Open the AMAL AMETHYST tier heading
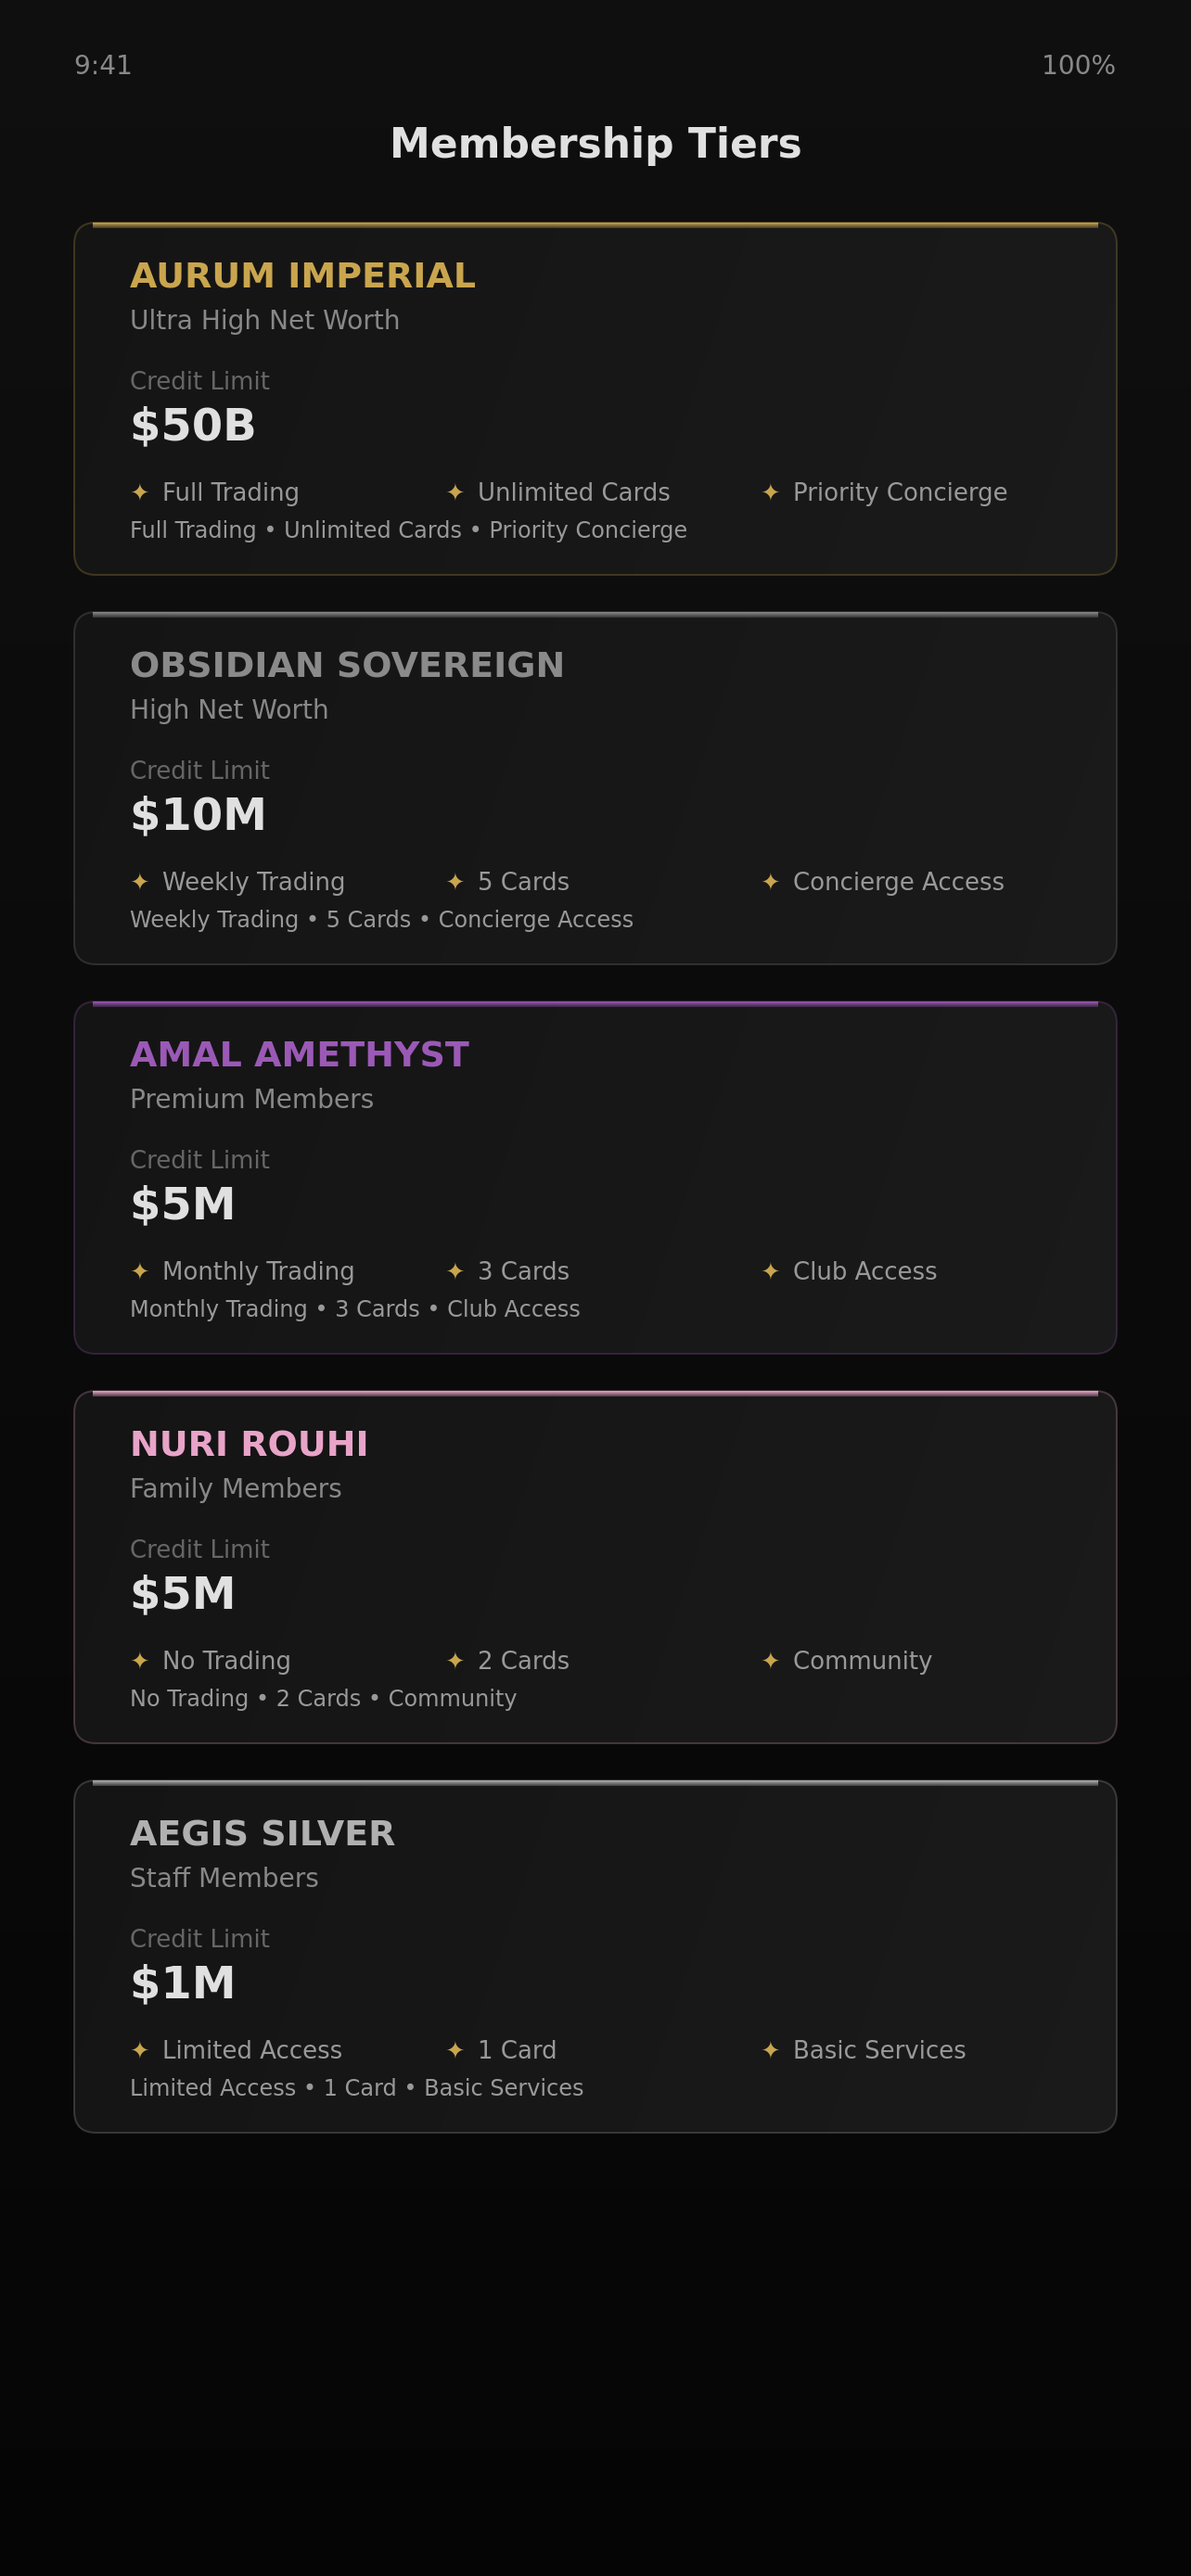Image resolution: width=1191 pixels, height=2576 pixels. click(299, 1054)
